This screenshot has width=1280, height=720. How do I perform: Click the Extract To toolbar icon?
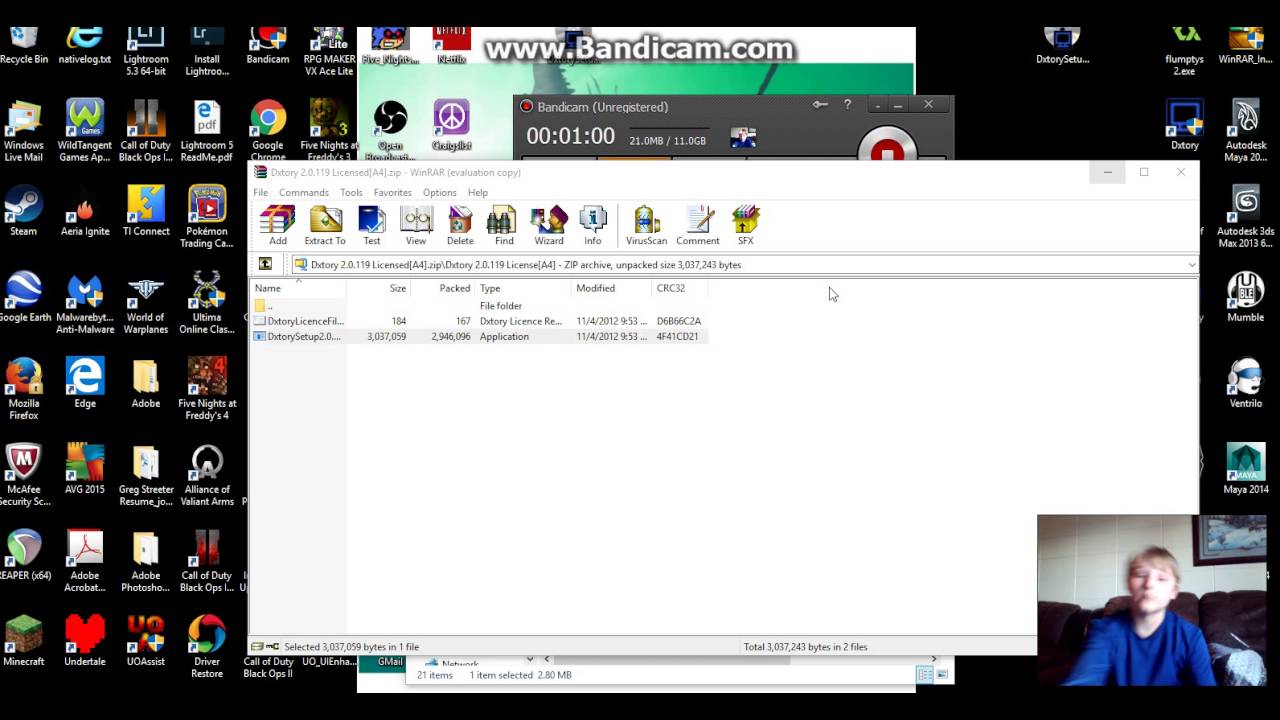point(325,225)
